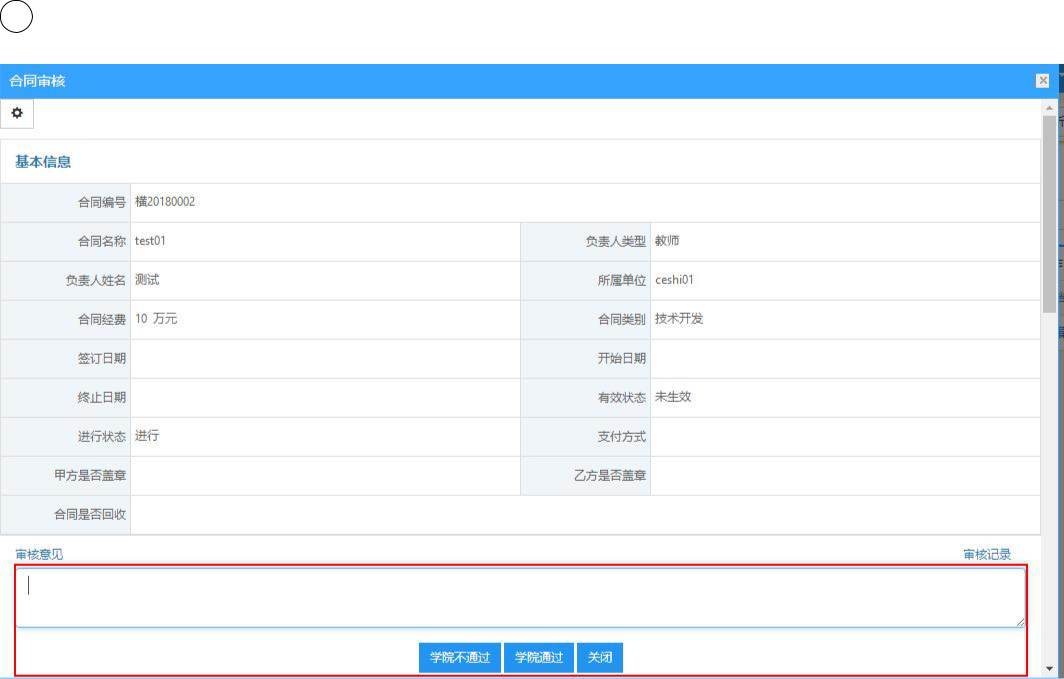
Task: Click the 有效状态 value 未生效
Action: pyautogui.click(x=672, y=397)
